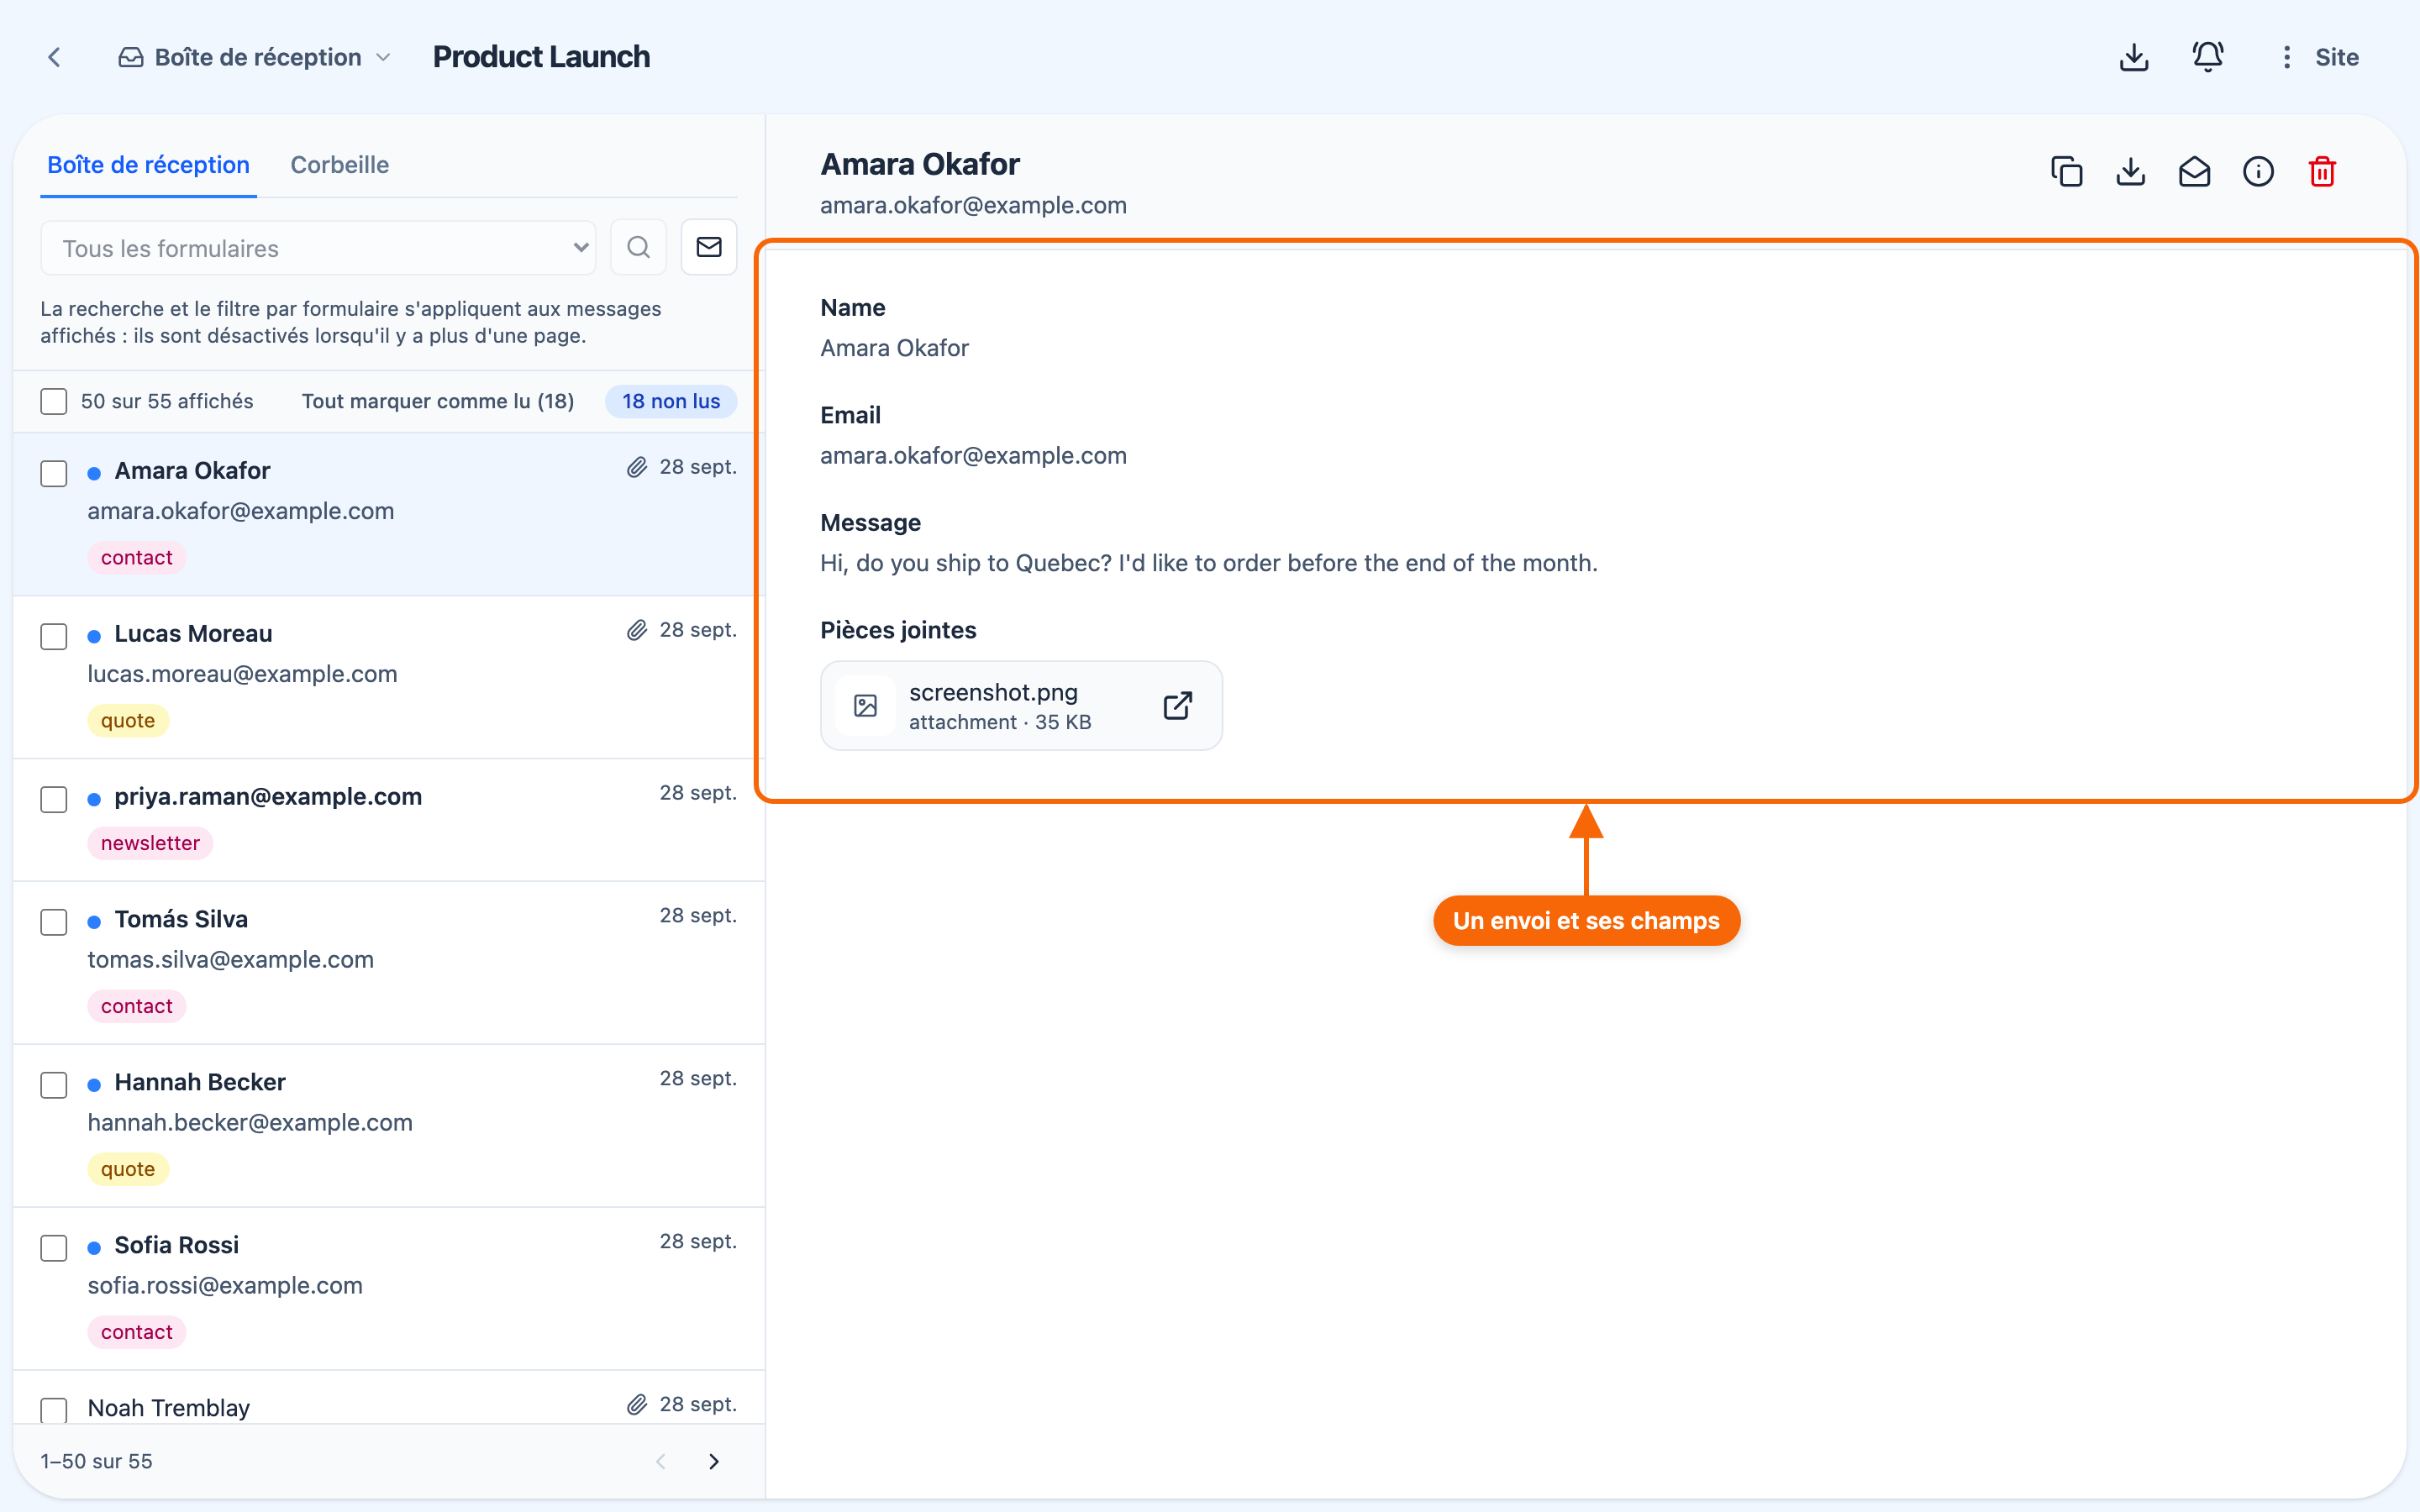Click the paperclip on Amara Okafor's row
The image size is (2420, 1512).
tap(637, 467)
